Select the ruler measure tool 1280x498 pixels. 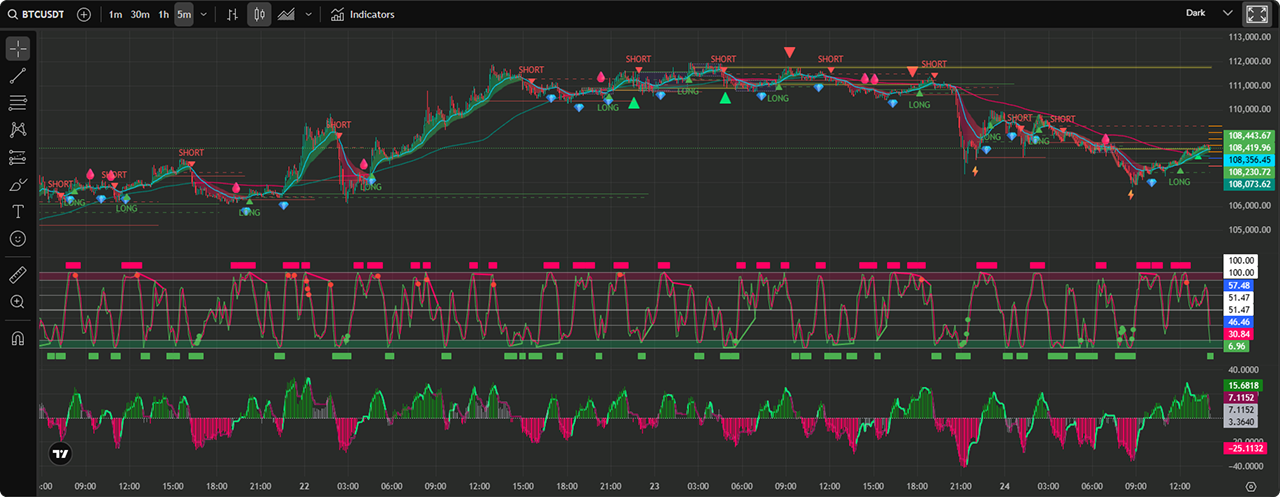18,274
